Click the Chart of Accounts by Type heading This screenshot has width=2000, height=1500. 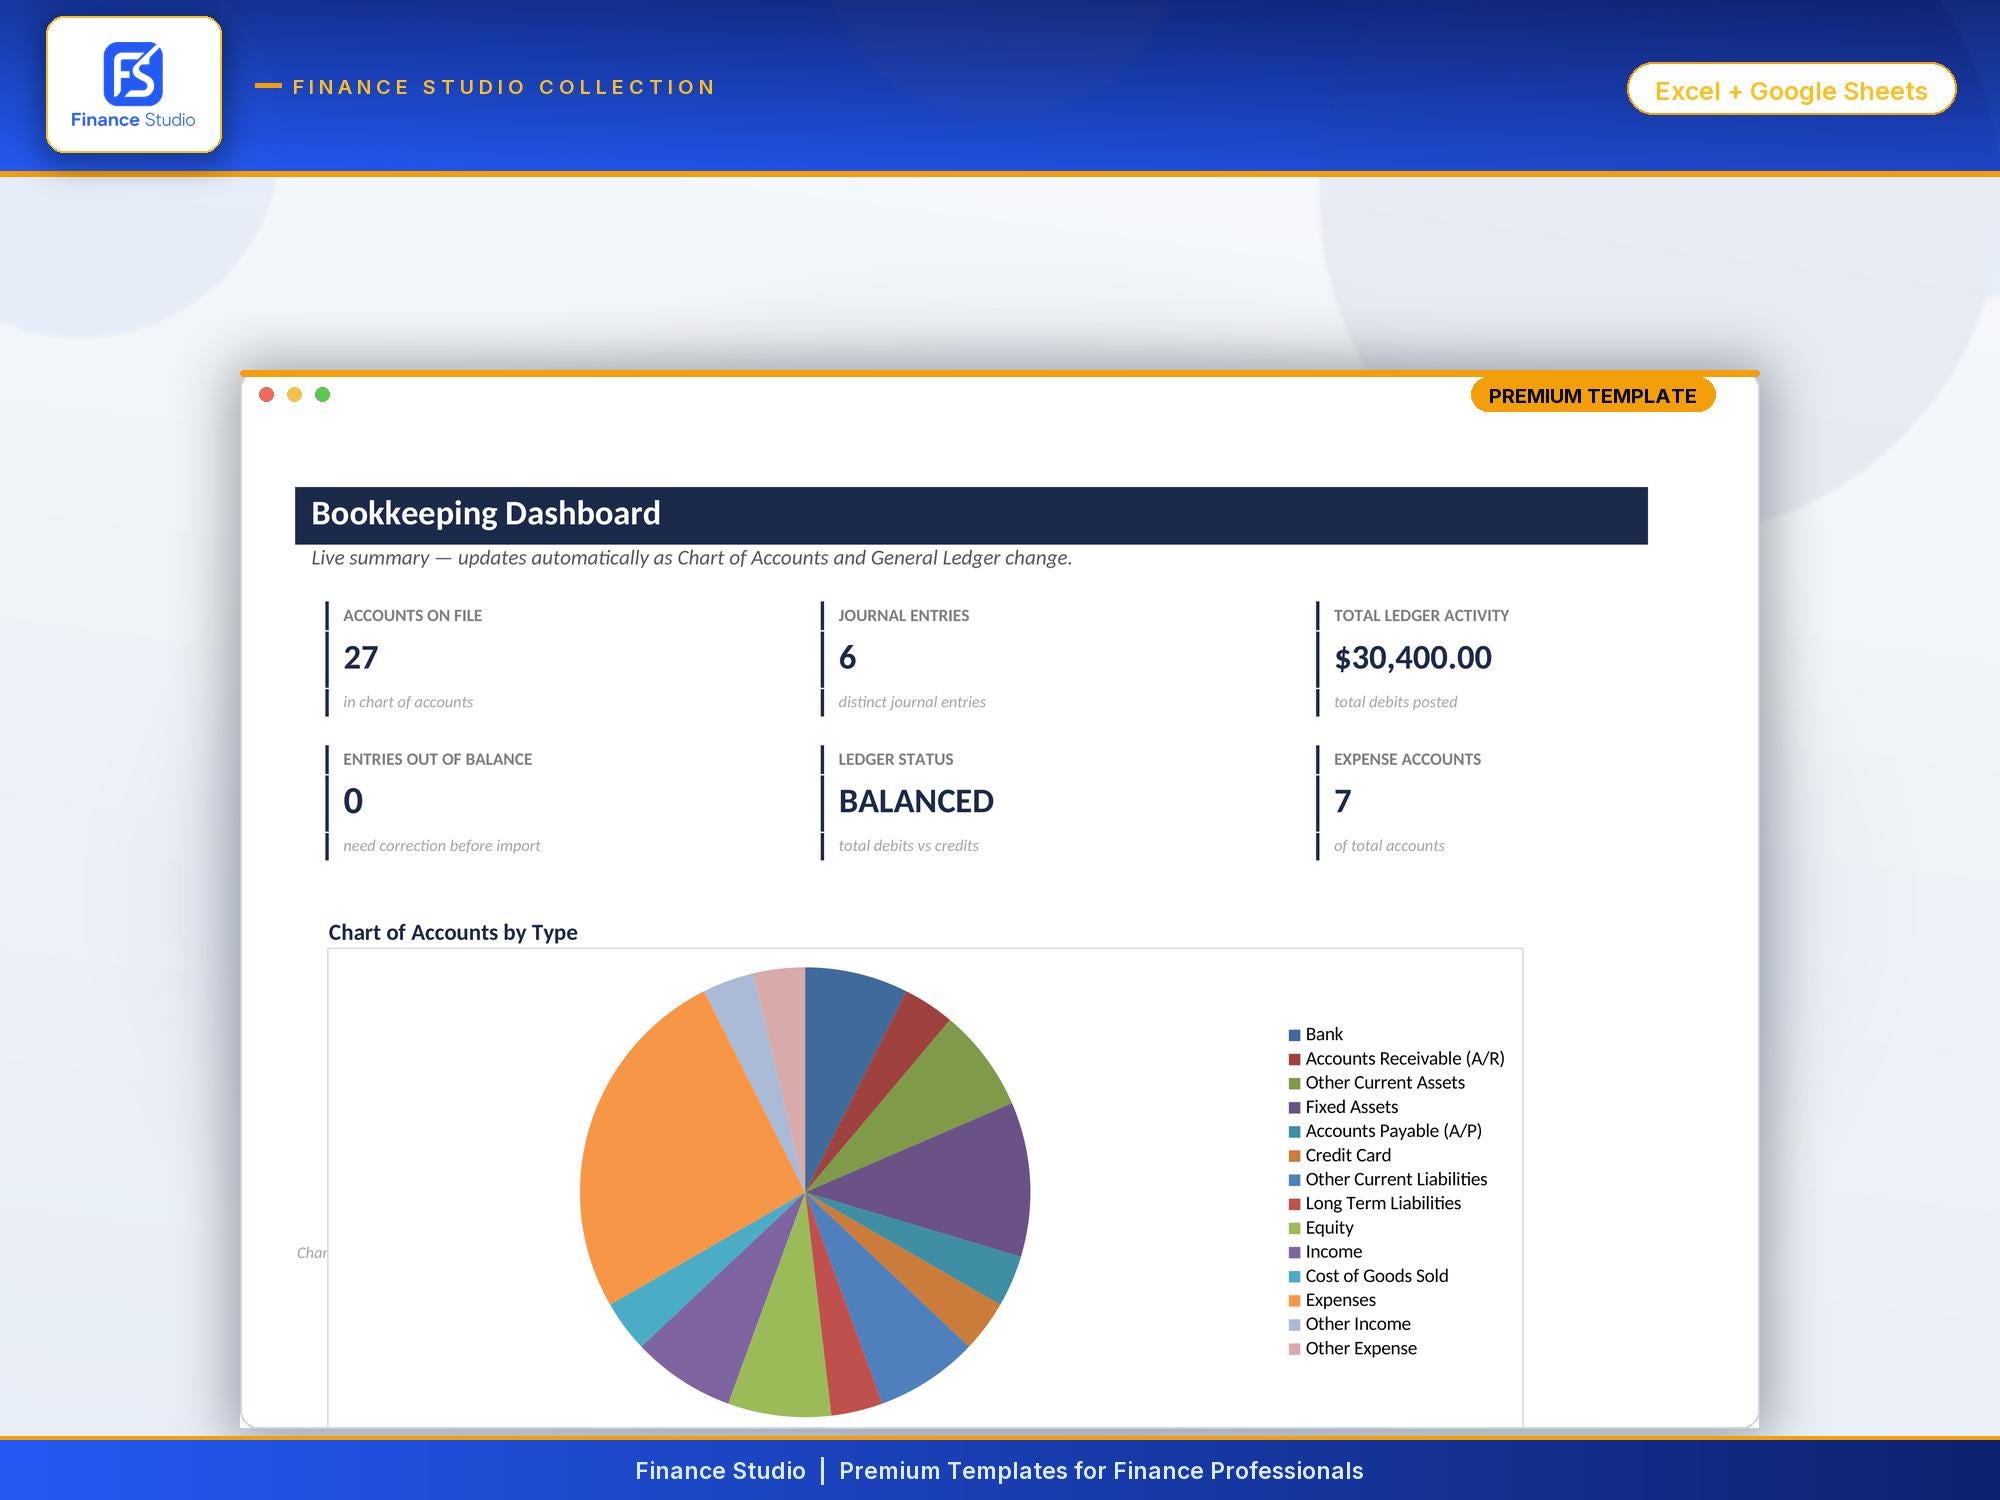click(x=453, y=932)
